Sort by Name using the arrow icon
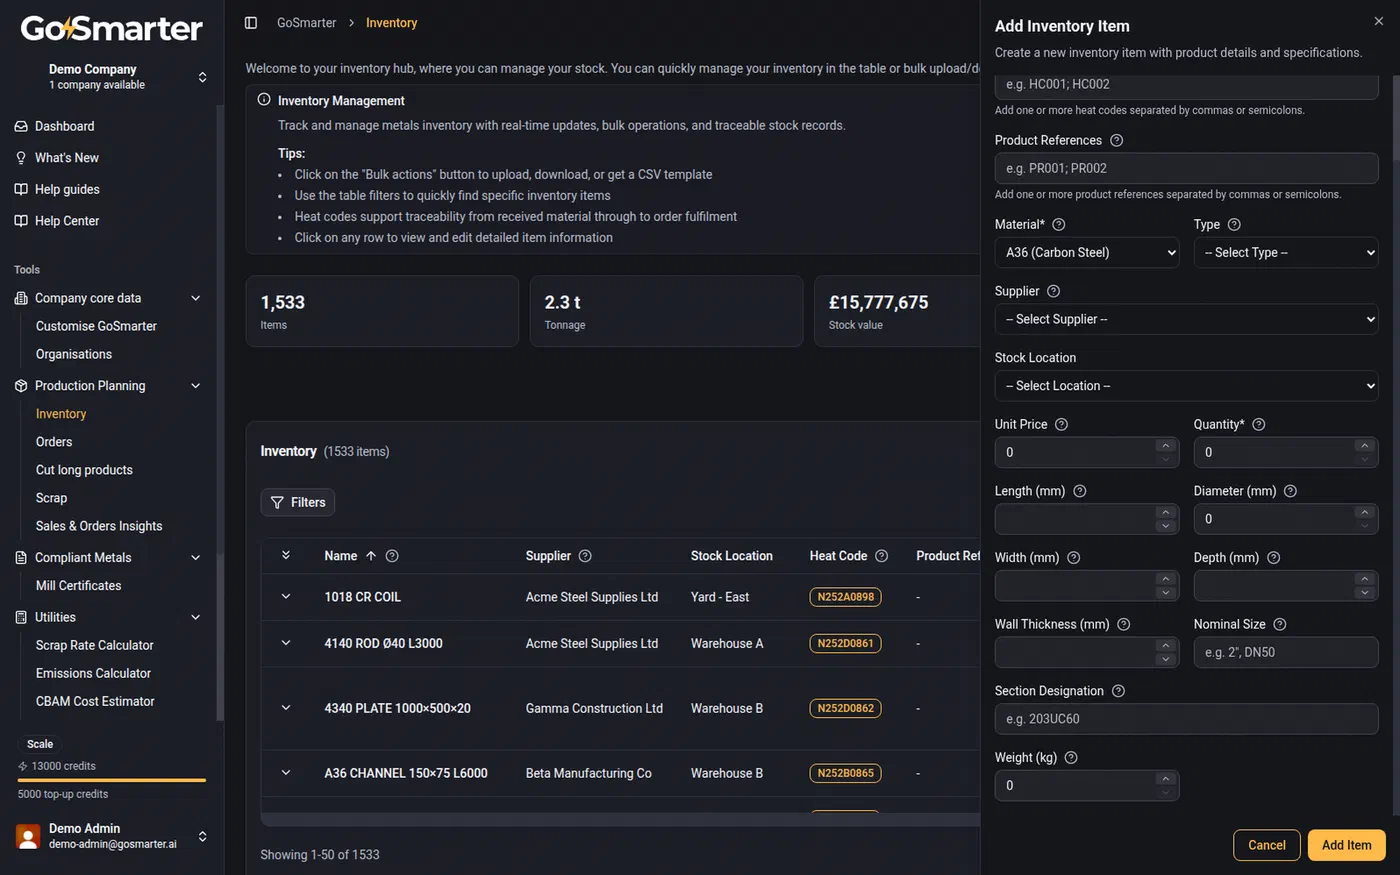 point(371,556)
